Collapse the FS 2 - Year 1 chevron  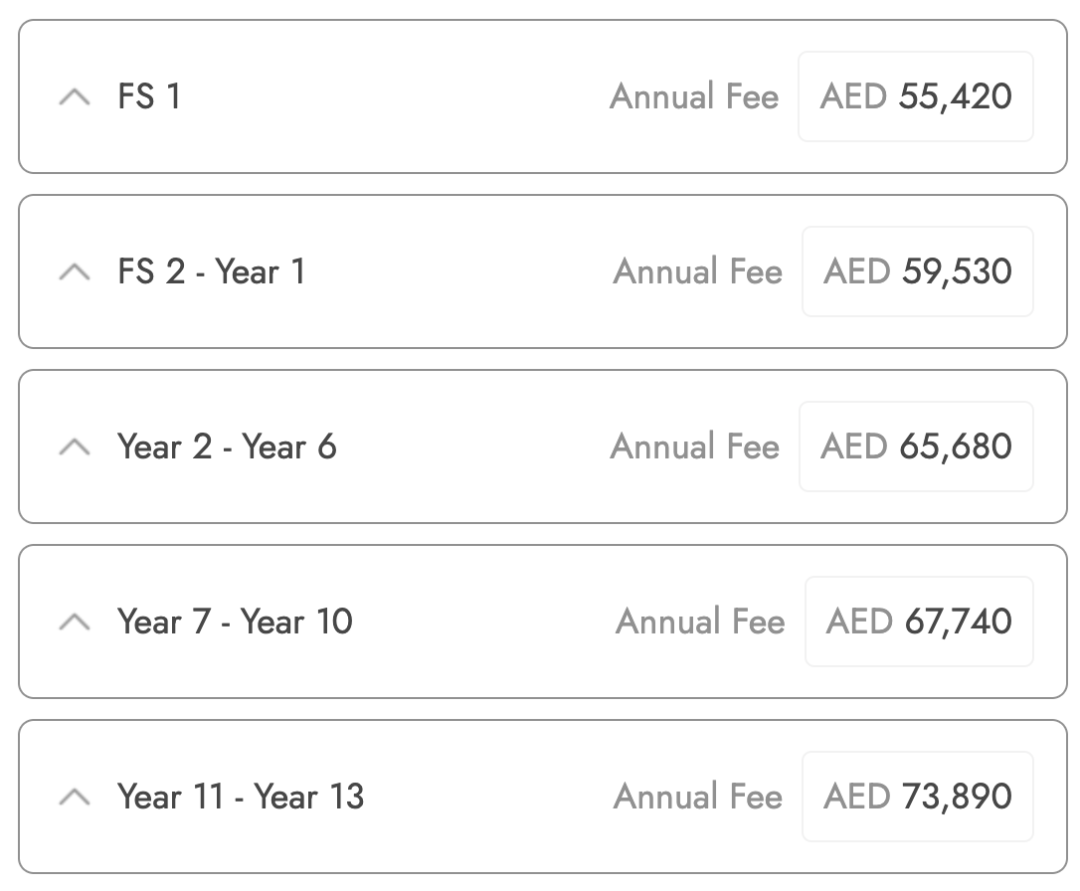74,272
